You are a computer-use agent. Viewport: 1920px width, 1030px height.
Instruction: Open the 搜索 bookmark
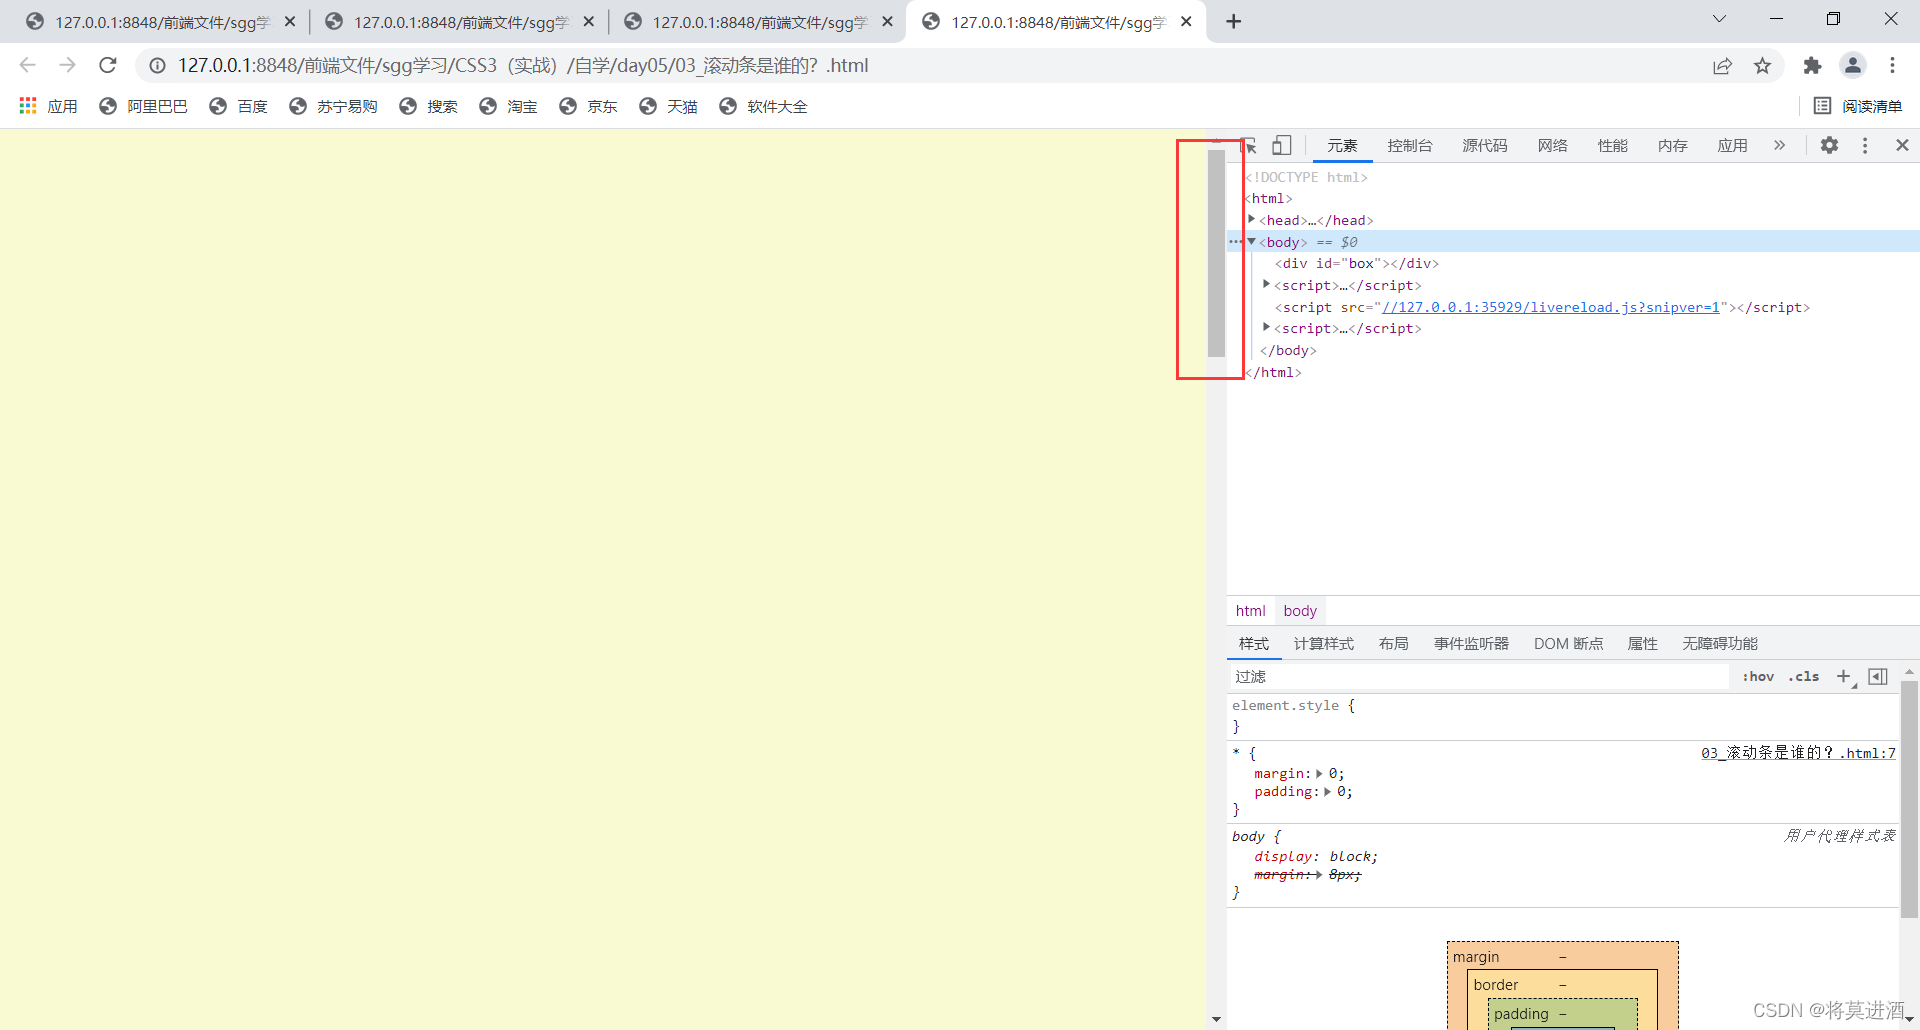point(428,106)
